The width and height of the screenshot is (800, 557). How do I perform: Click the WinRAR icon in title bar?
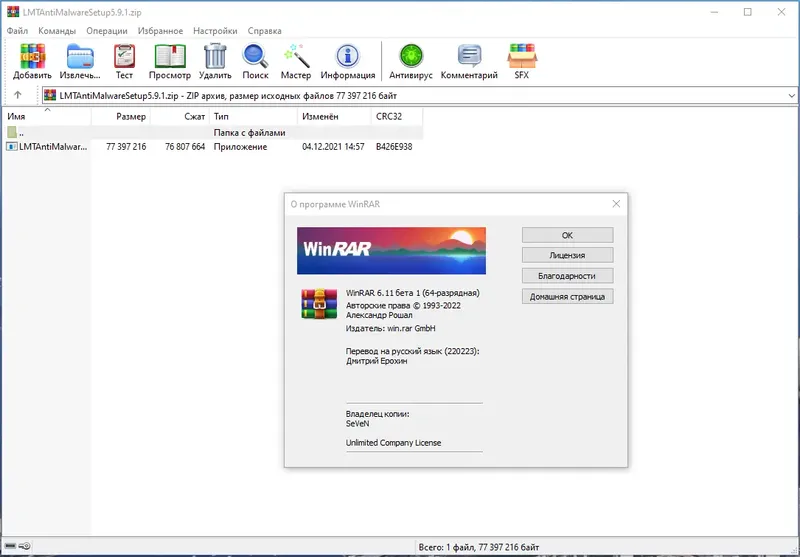pos(13,12)
